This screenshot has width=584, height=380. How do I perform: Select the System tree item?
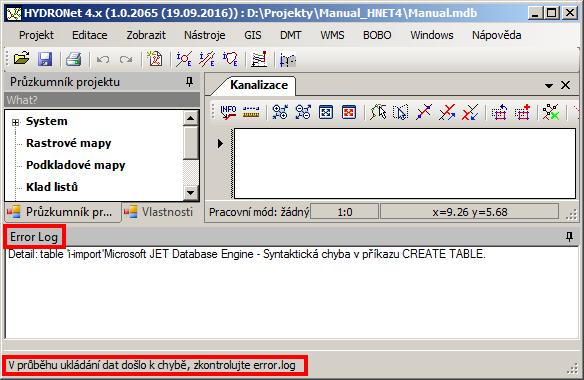(x=47, y=121)
